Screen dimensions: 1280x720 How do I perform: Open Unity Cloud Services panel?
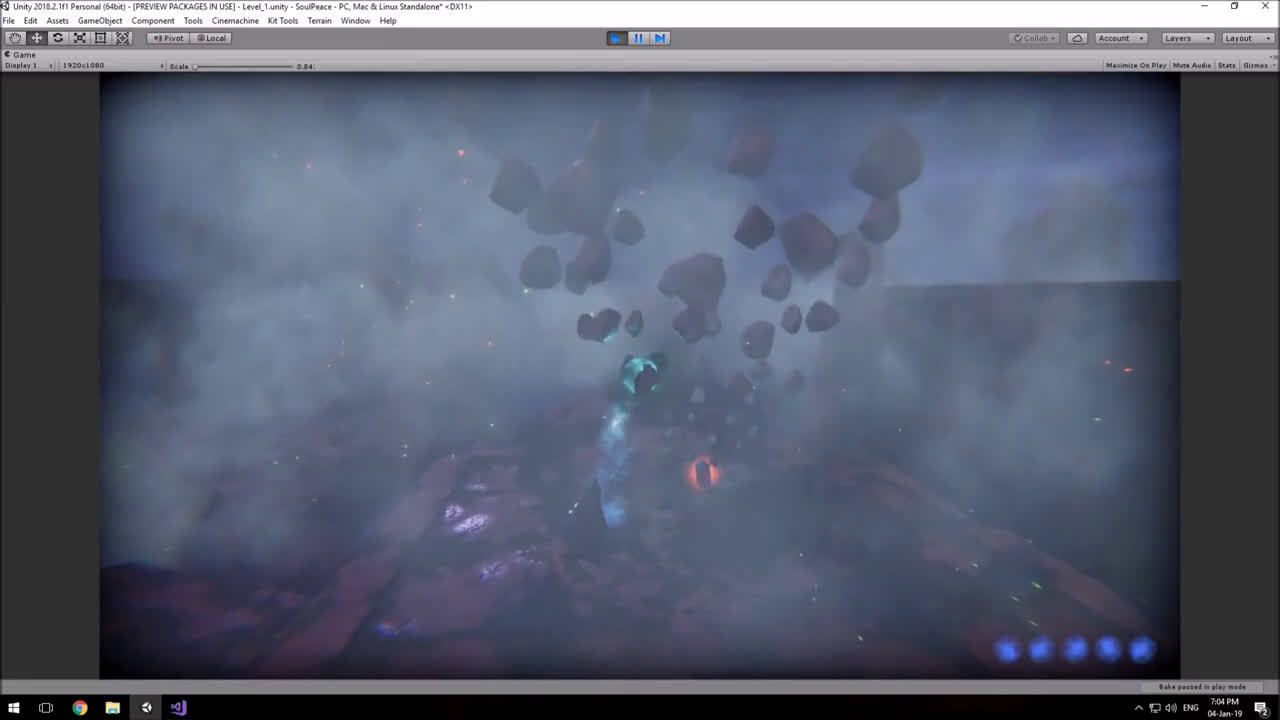1078,37
